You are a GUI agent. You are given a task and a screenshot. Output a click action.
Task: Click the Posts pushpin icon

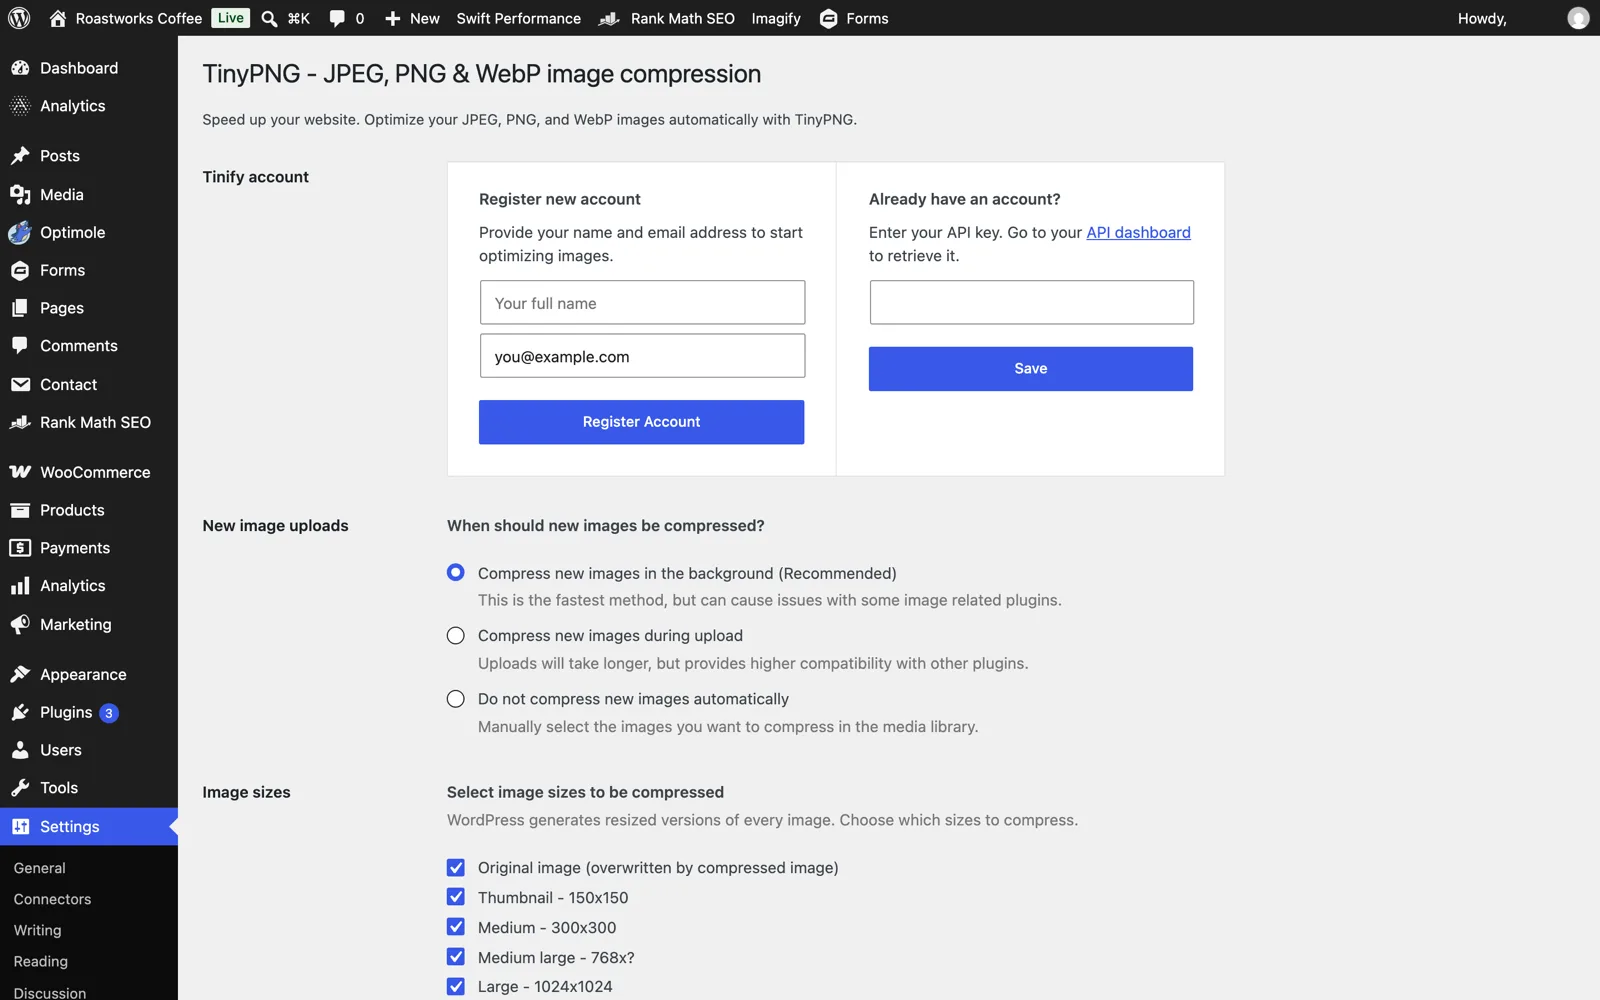point(20,156)
